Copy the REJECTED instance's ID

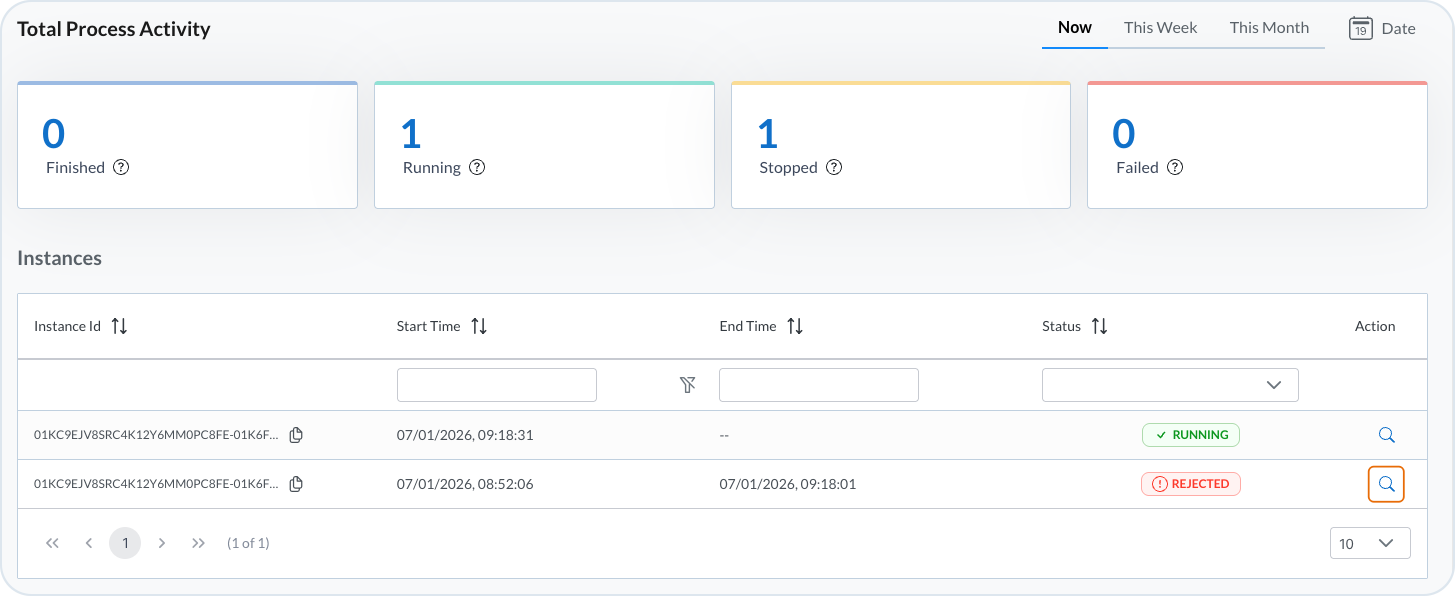pyautogui.click(x=296, y=484)
